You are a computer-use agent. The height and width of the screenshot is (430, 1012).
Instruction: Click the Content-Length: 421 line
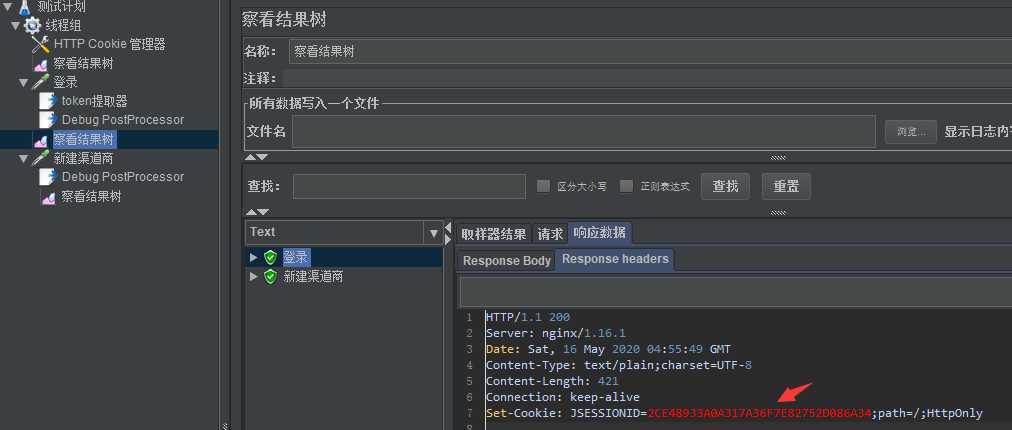[552, 381]
